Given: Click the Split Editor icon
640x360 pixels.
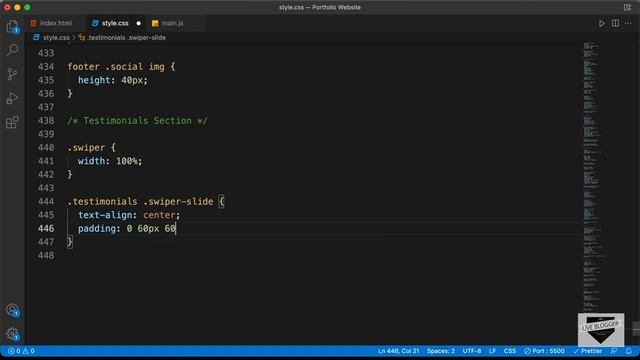Looking at the screenshot, I should pyautogui.click(x=615, y=23).
